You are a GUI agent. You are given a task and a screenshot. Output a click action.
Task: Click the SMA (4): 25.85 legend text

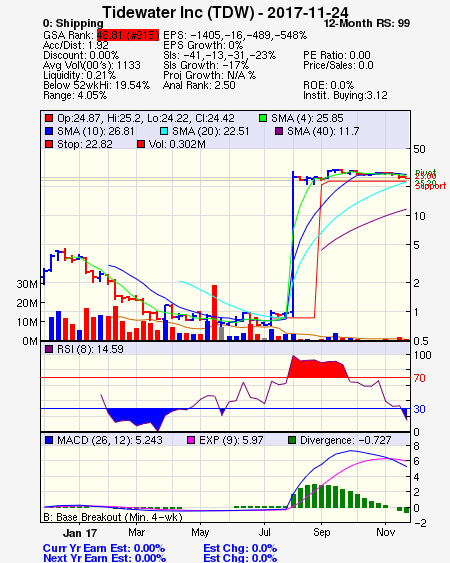pyautogui.click(x=307, y=118)
